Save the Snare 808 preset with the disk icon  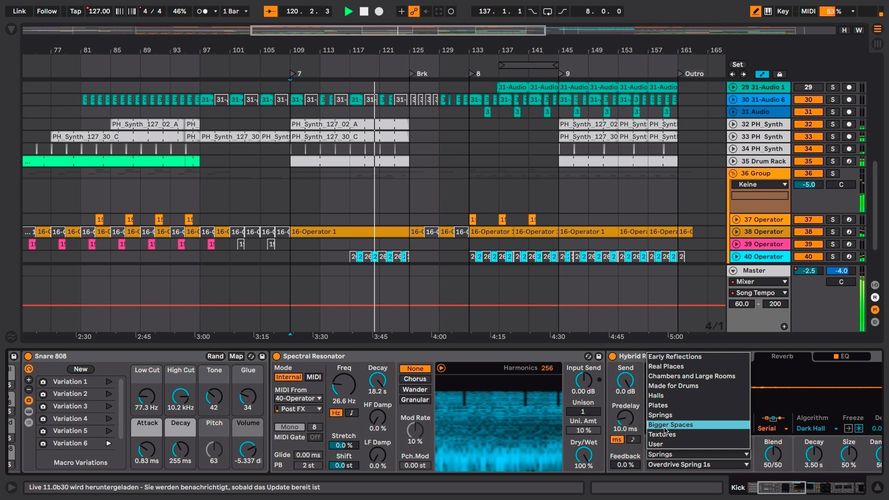(x=262, y=356)
